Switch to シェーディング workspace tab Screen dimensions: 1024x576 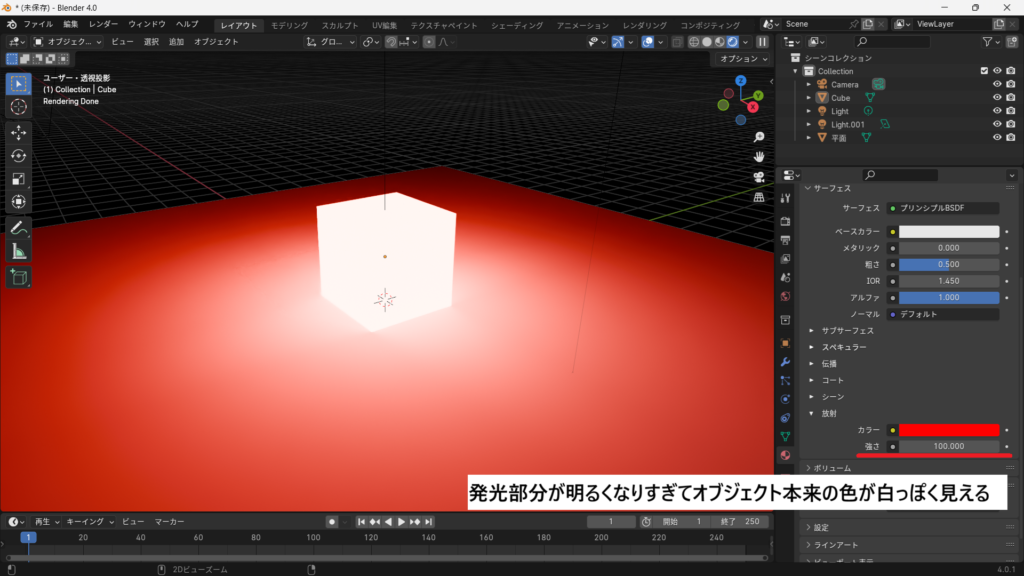click(x=517, y=25)
